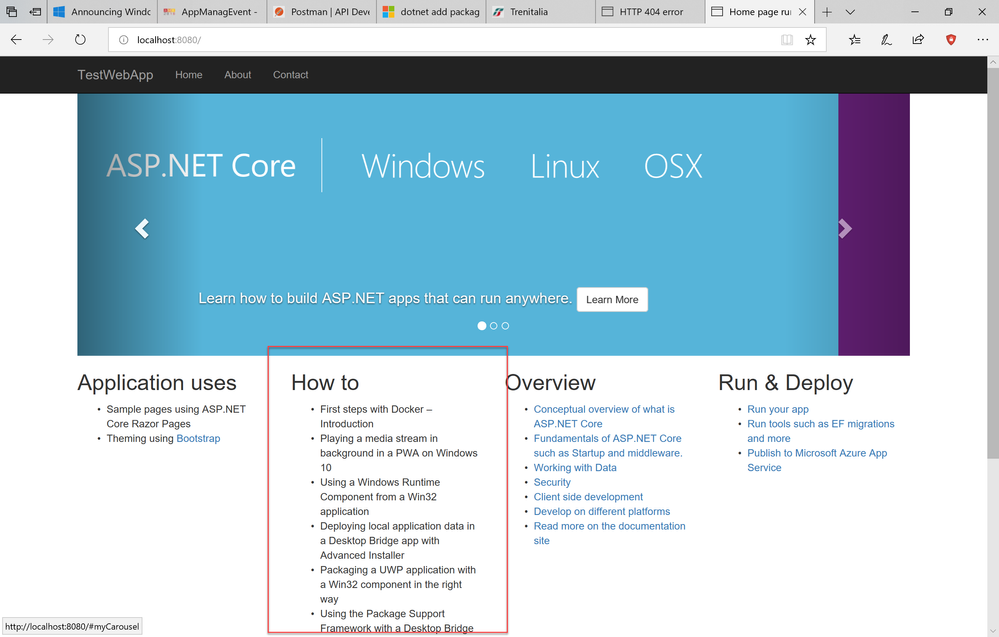This screenshot has height=637, width=999.
Task: Click Sample pages using ASP.NET Core item
Action: click(x=176, y=417)
